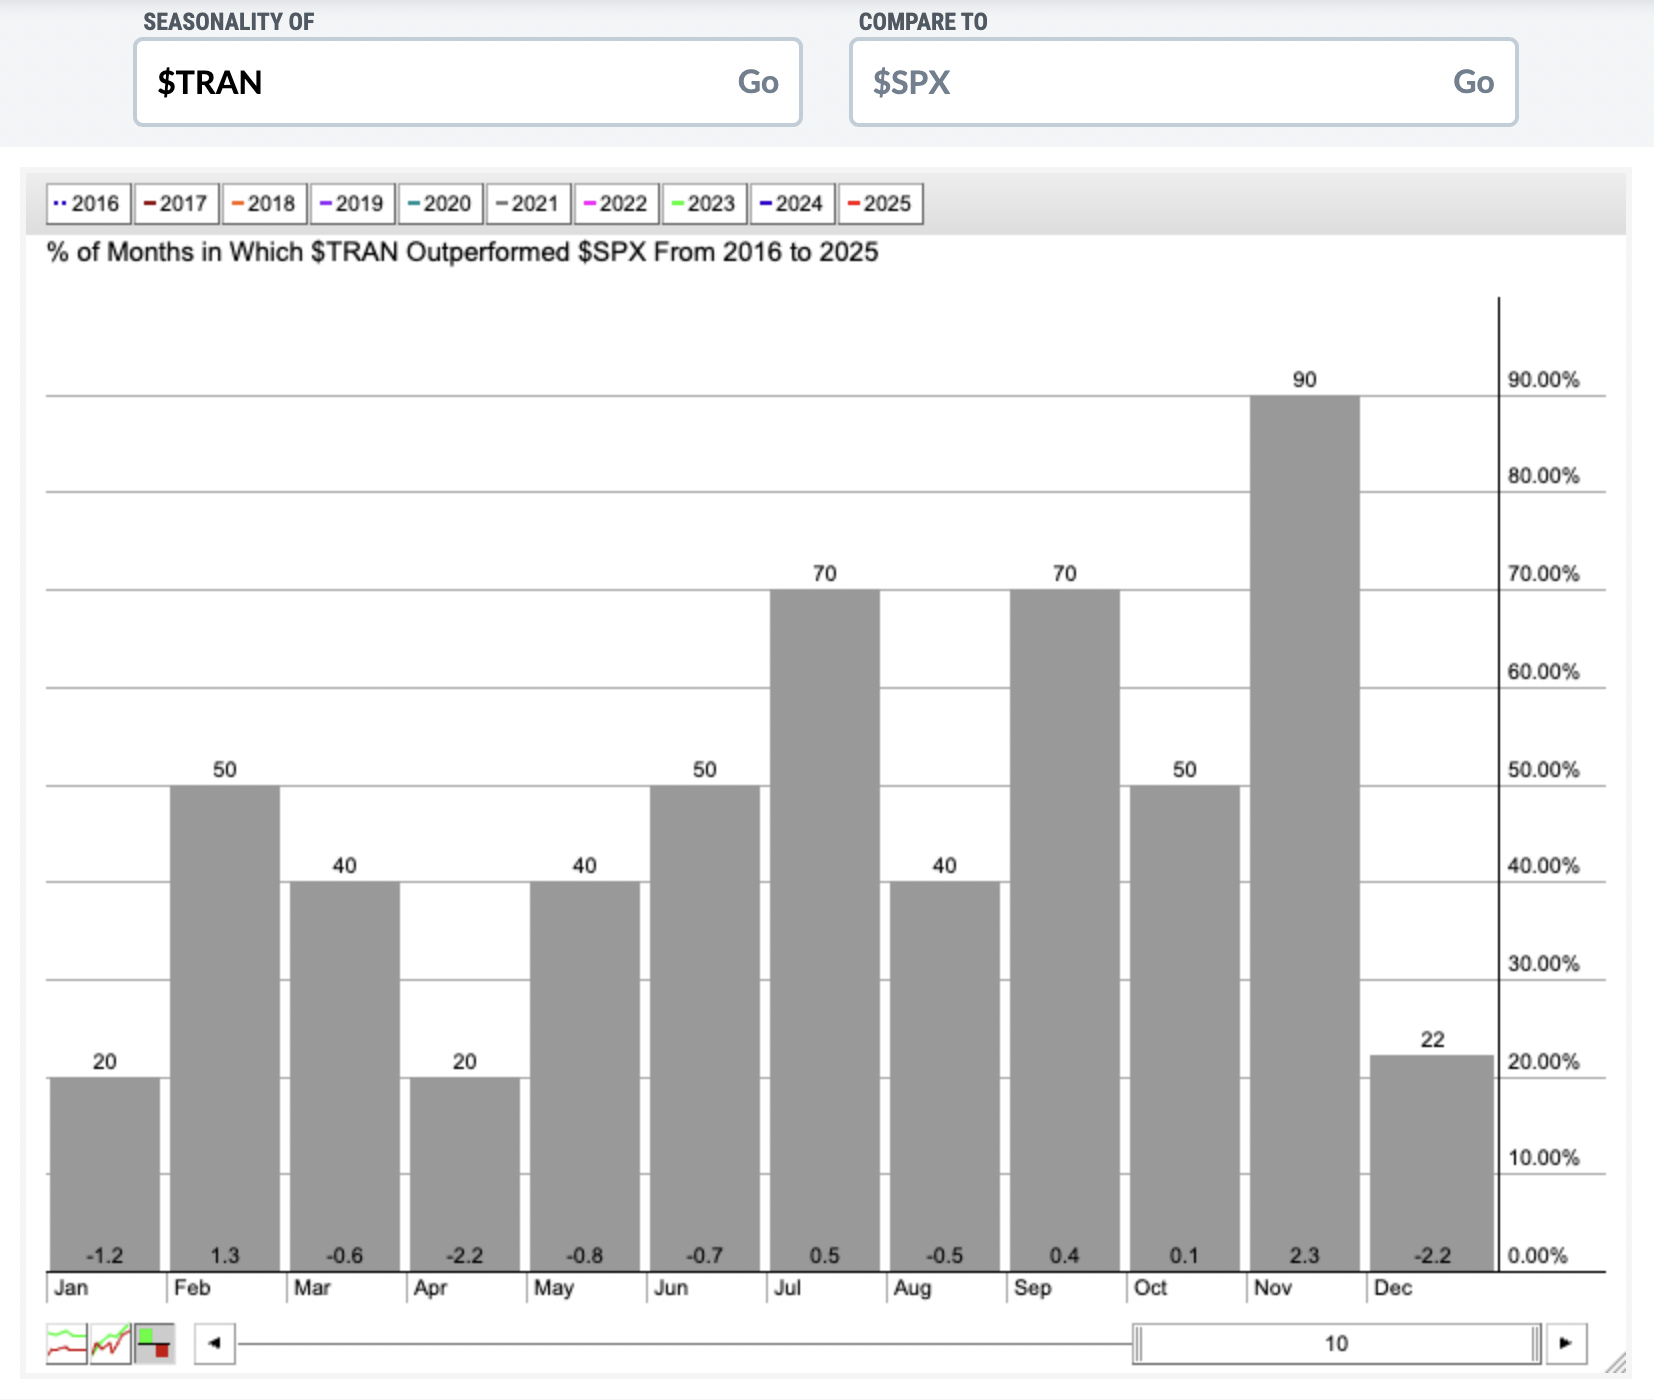Toggle the 2025 year legend
Screen dimensions: 1654x1400
pos(880,204)
